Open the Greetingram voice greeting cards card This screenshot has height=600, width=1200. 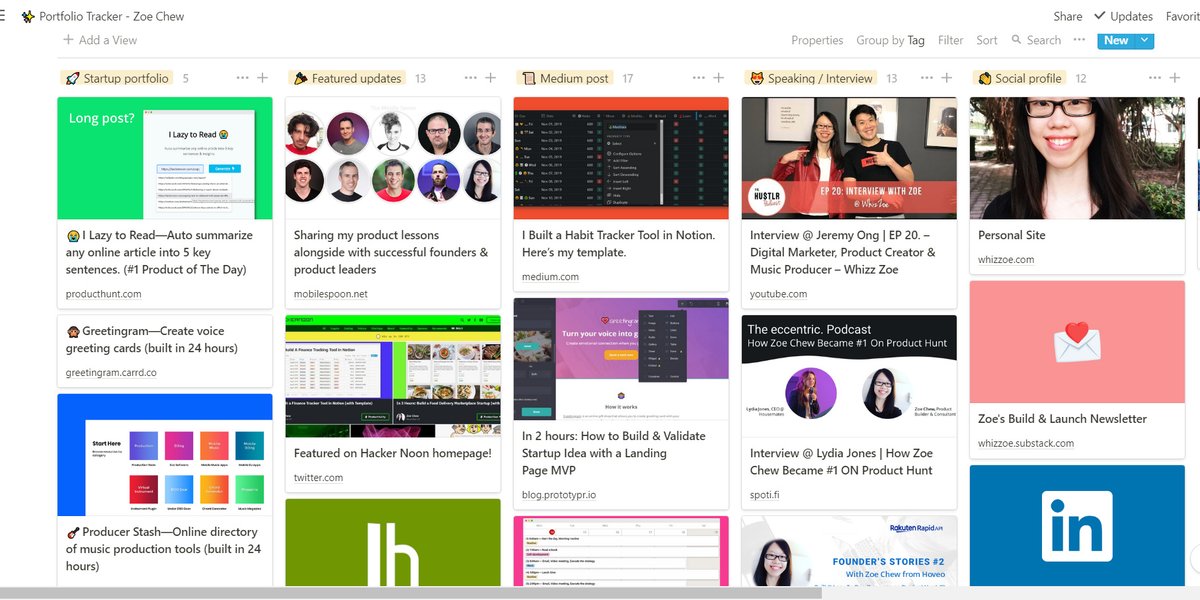pyautogui.click(x=165, y=351)
